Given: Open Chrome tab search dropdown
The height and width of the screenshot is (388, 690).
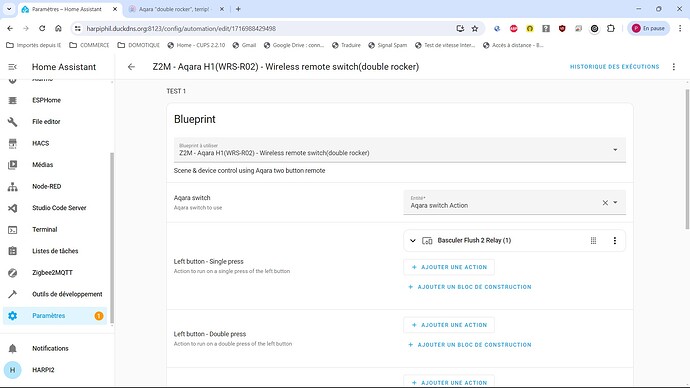Looking at the screenshot, I should tap(9, 9).
